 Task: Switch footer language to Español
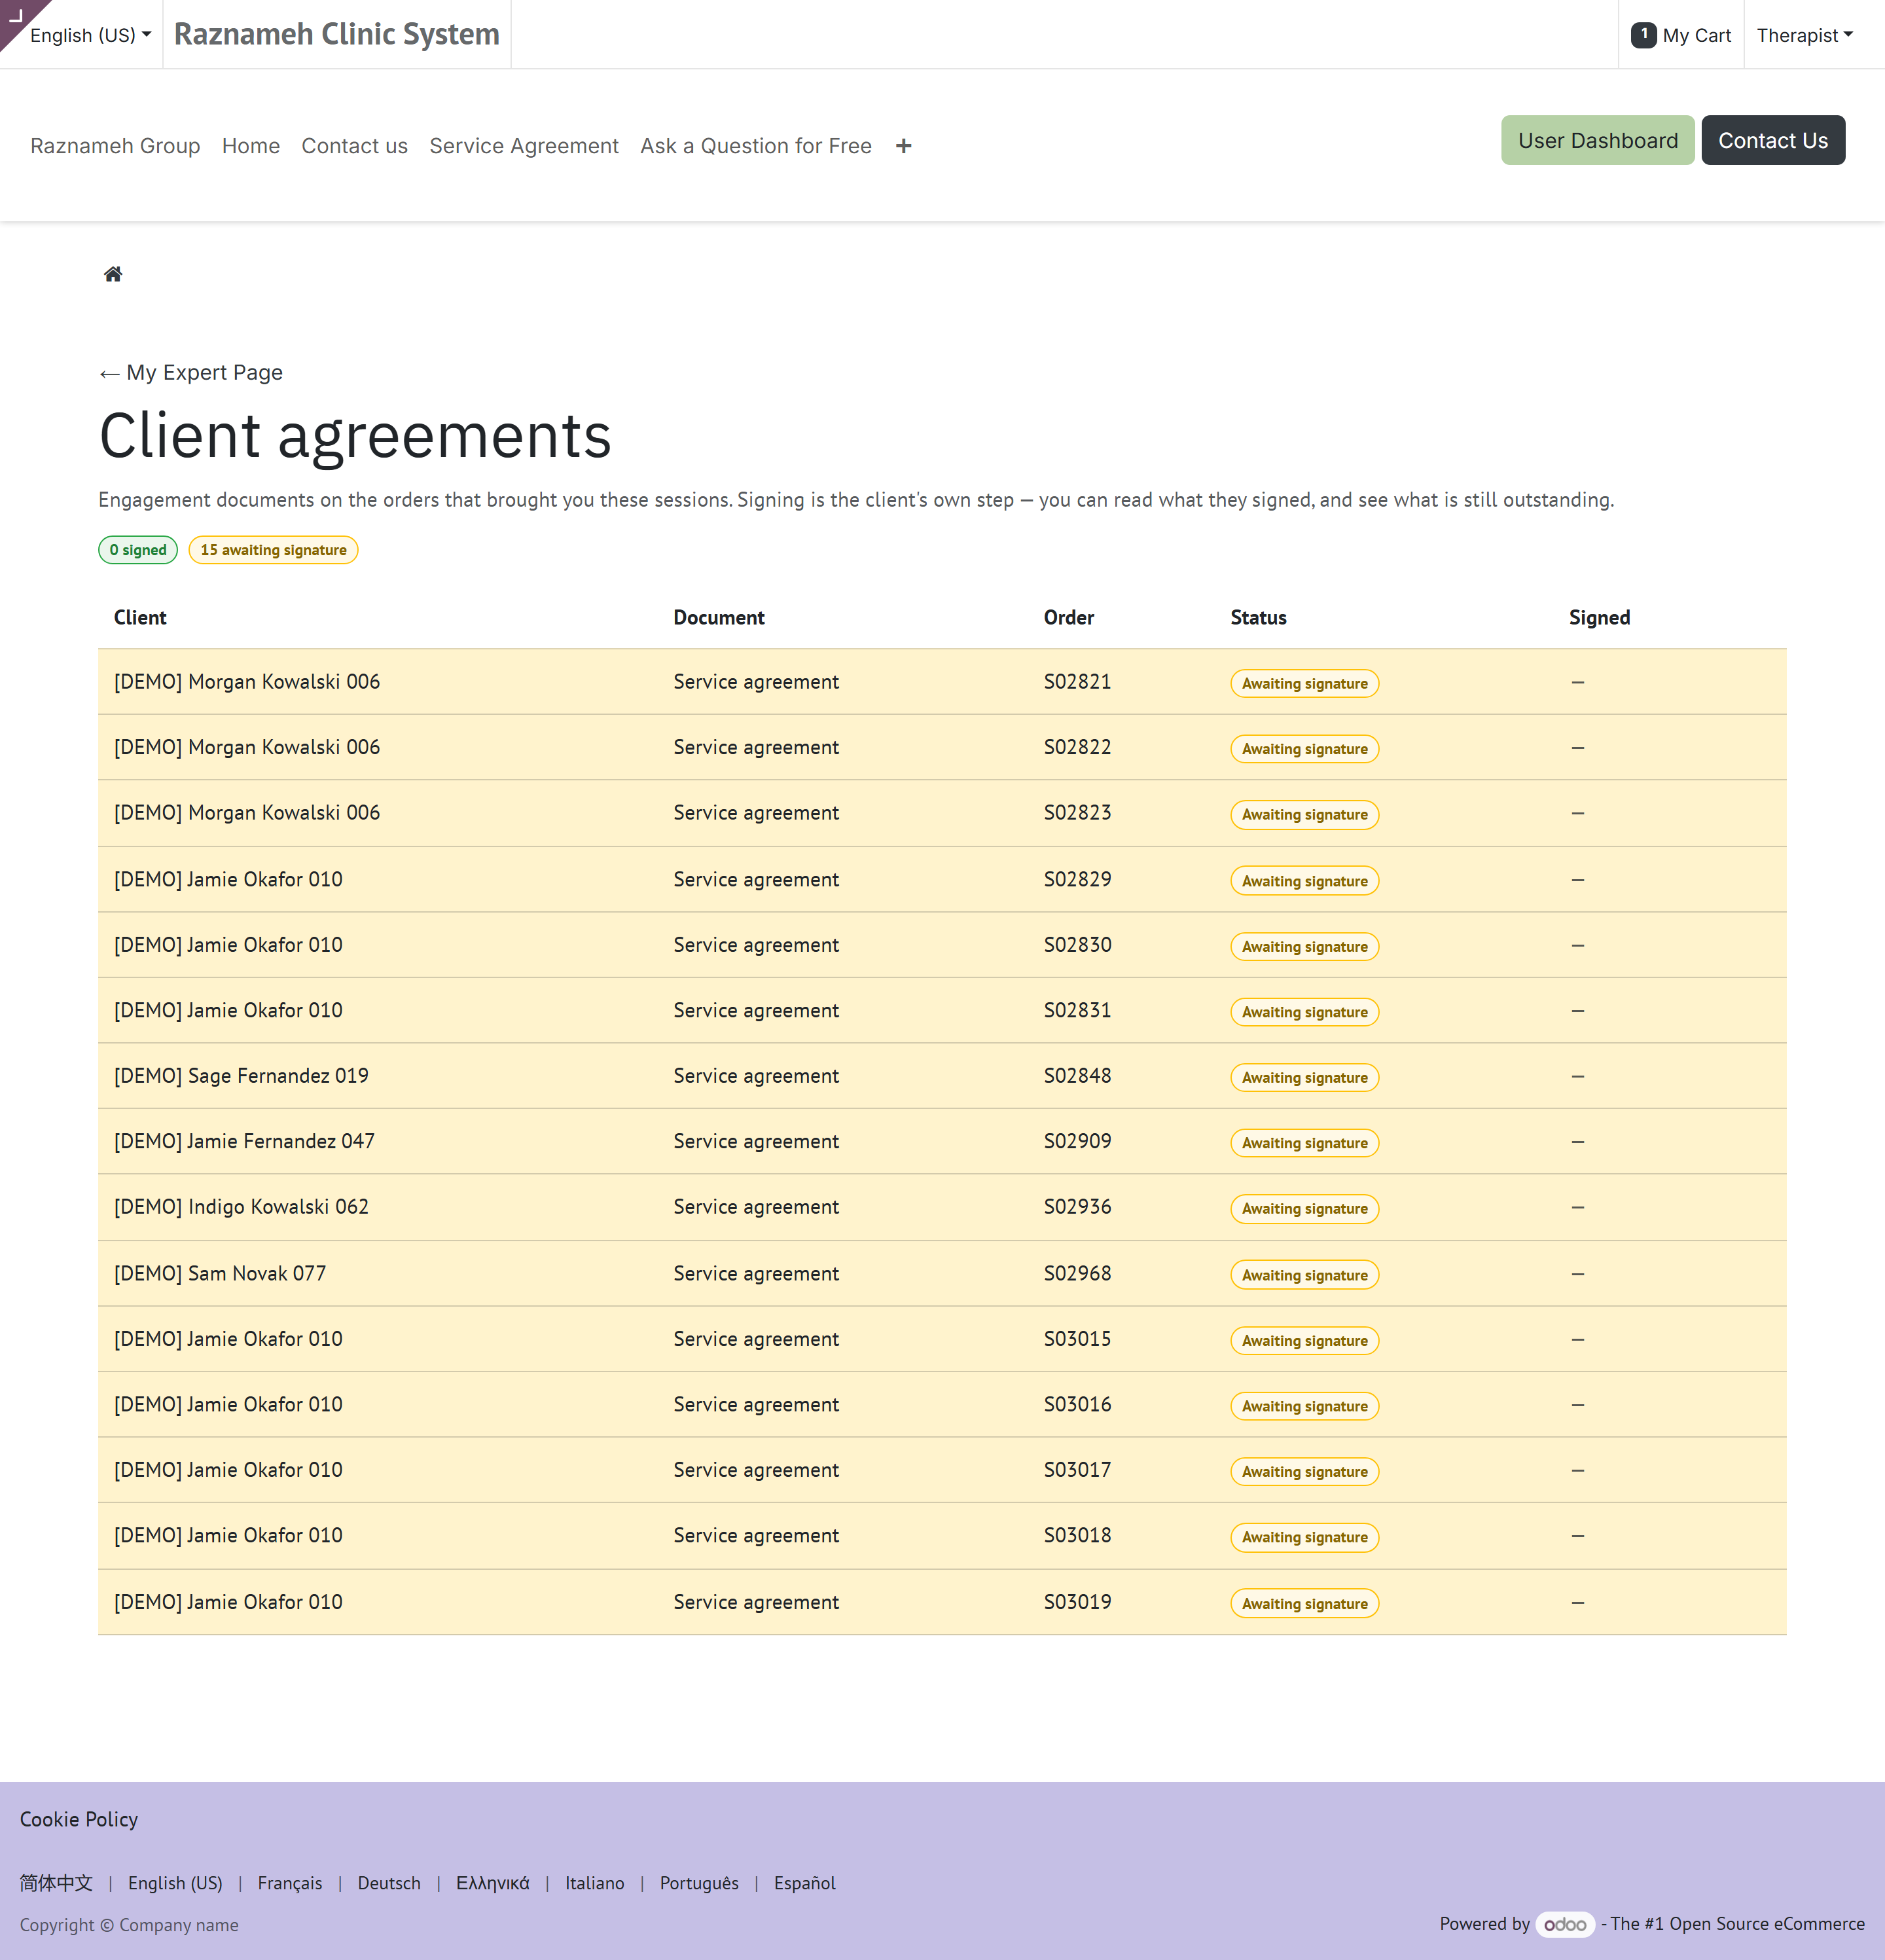(804, 1883)
